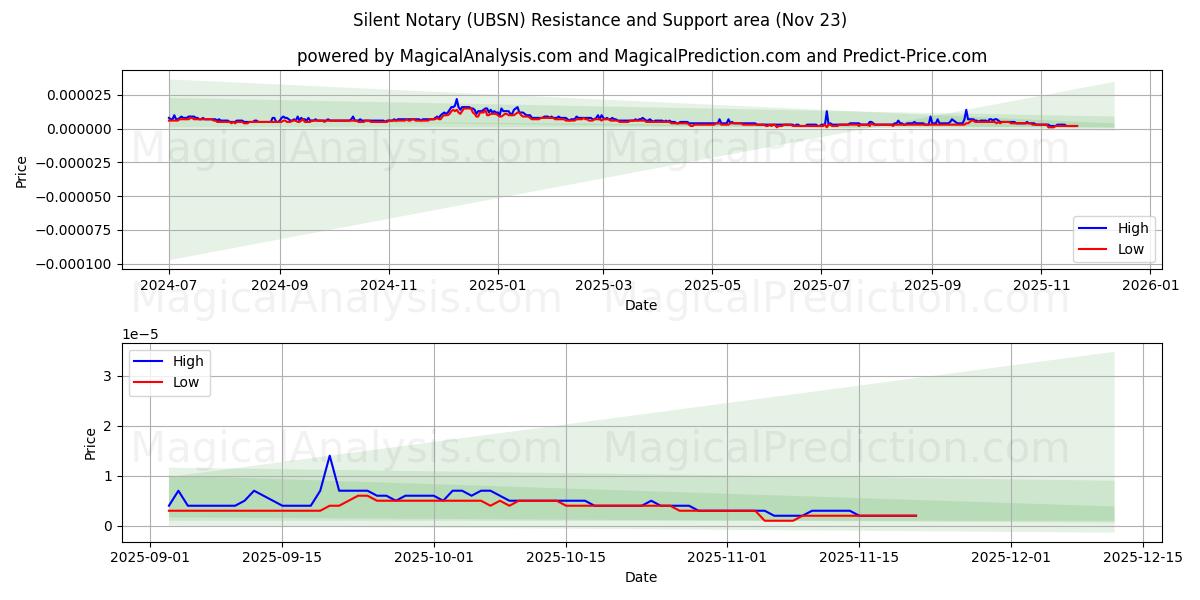This screenshot has width=1200, height=600.
Task: Click the '2025-03' tick label on the top x-axis
Action: 603,286
